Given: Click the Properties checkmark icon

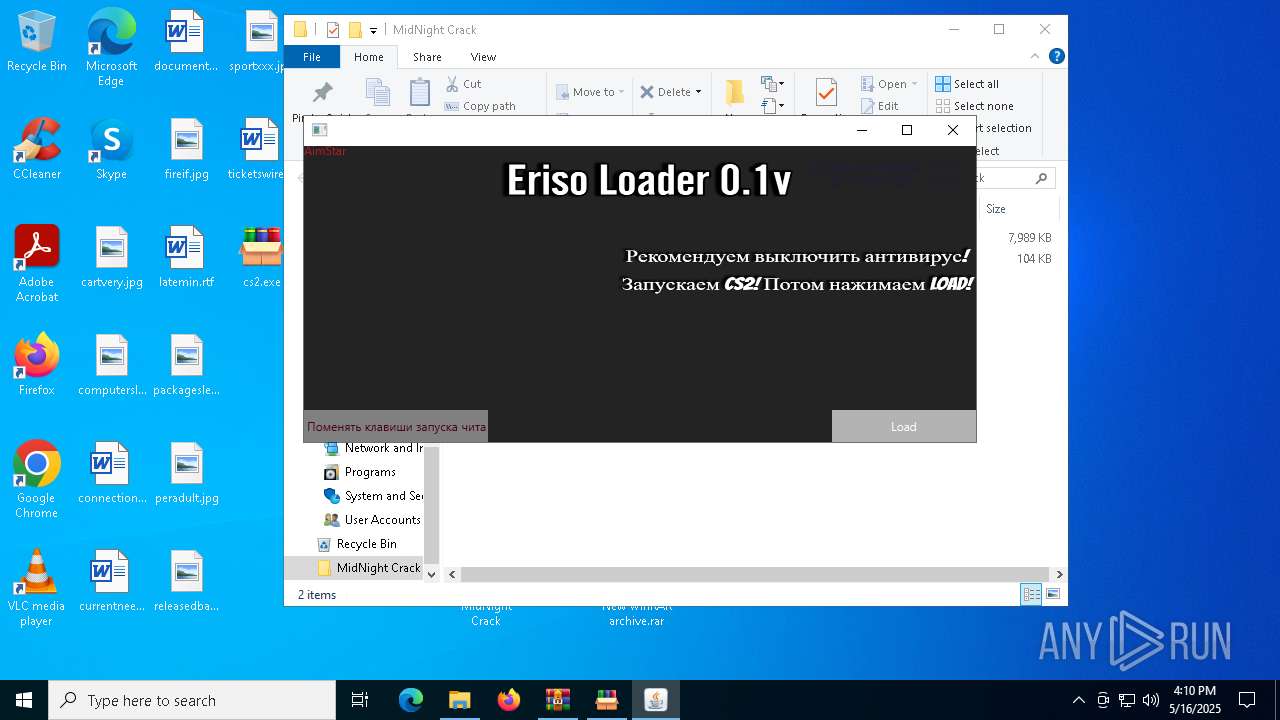Looking at the screenshot, I should click(x=826, y=92).
